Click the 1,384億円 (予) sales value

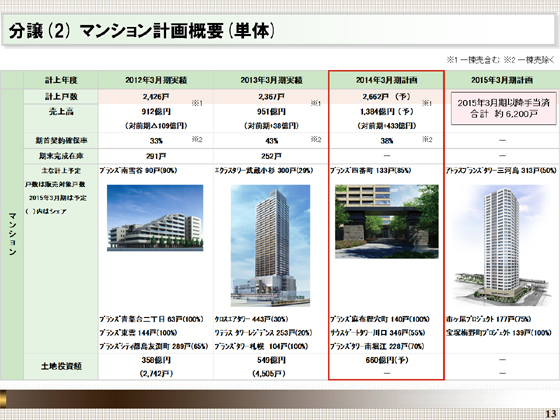pyautogui.click(x=387, y=112)
